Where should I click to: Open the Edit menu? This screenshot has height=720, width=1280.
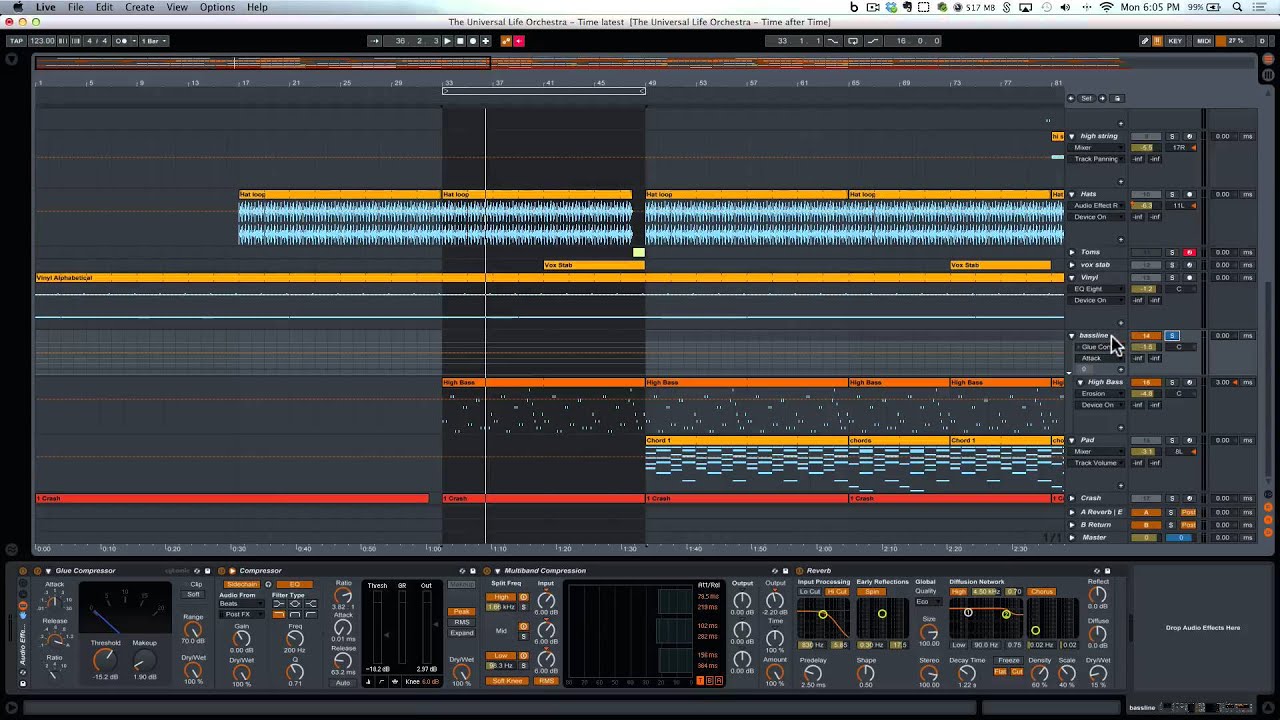click(x=104, y=7)
